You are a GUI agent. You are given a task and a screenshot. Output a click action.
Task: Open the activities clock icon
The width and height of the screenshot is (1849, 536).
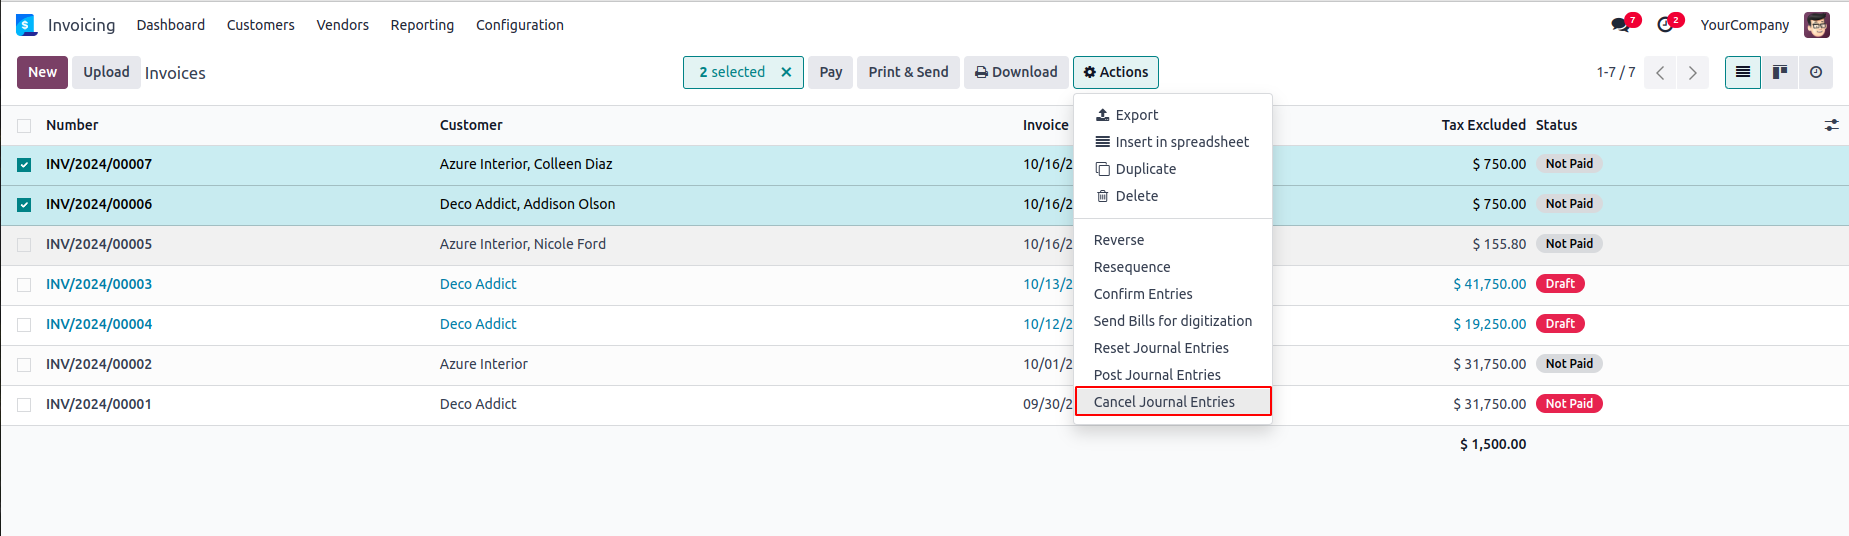point(1666,25)
